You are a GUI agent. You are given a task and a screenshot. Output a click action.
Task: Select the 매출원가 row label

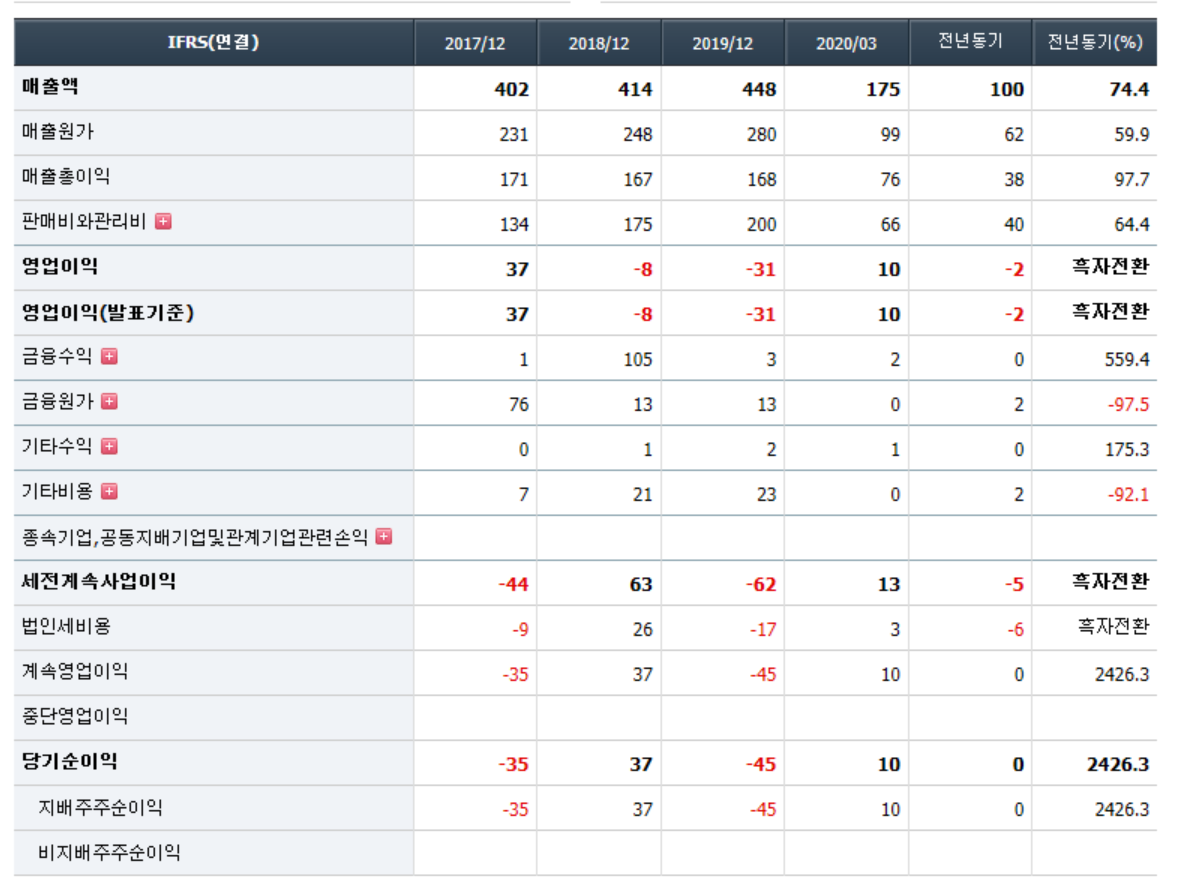(58, 132)
